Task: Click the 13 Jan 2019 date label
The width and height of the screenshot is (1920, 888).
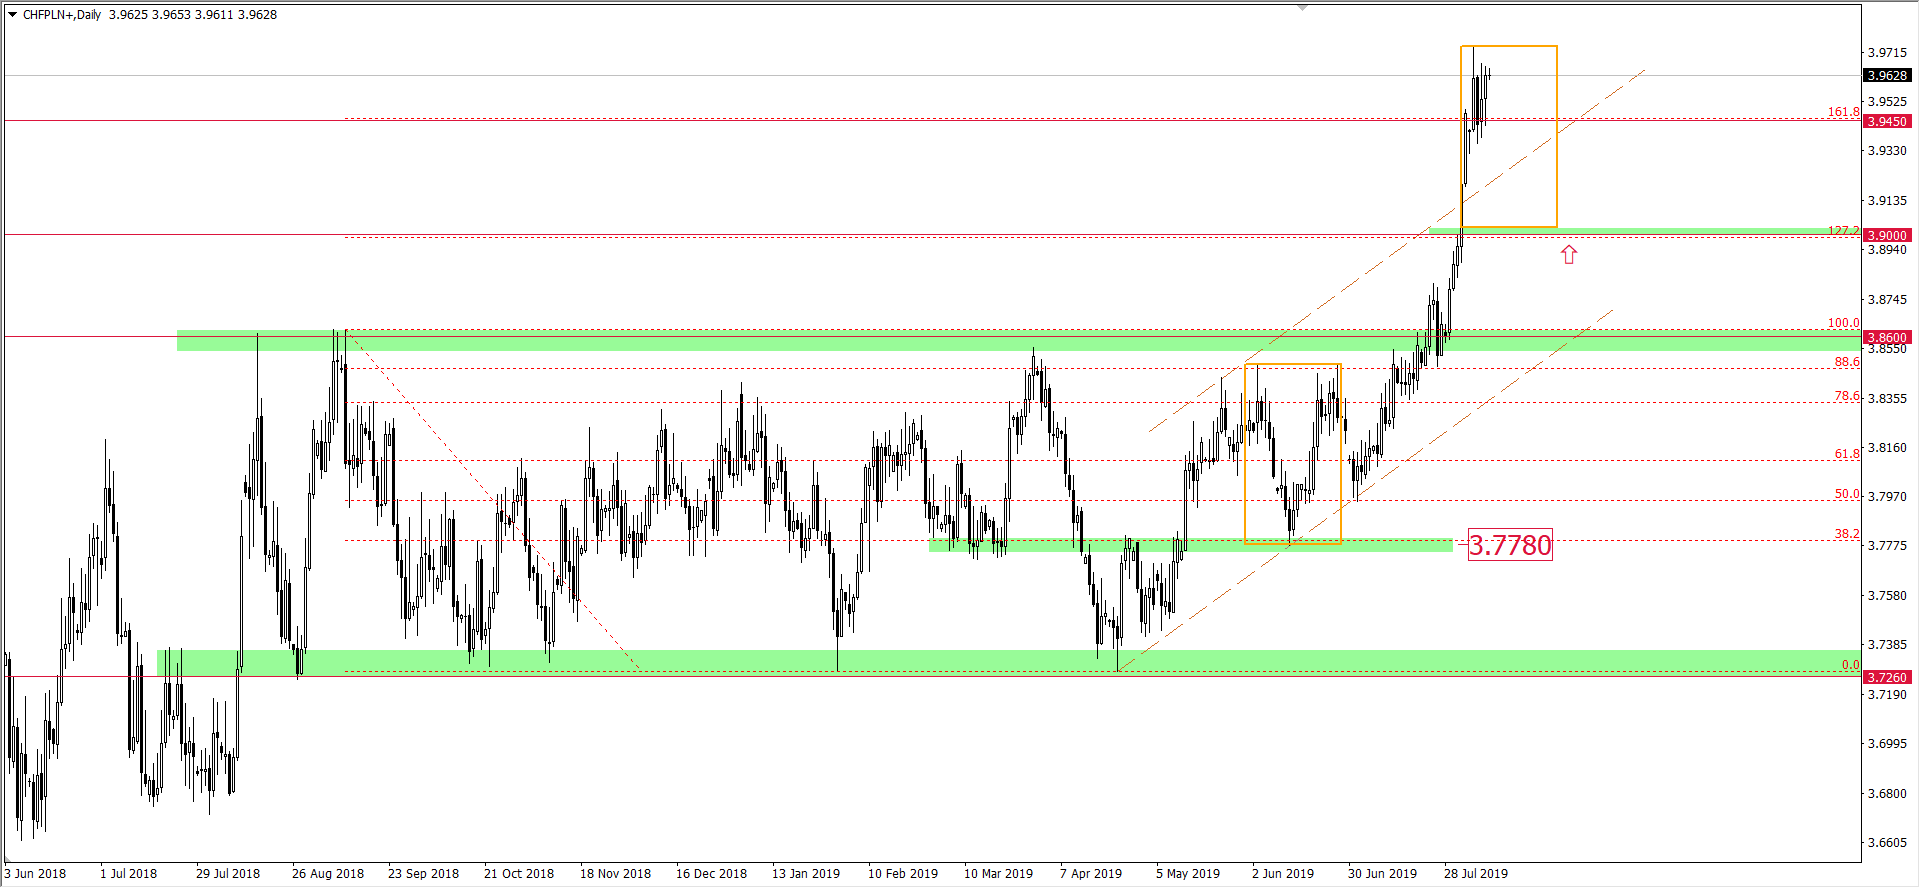Action: pos(805,873)
